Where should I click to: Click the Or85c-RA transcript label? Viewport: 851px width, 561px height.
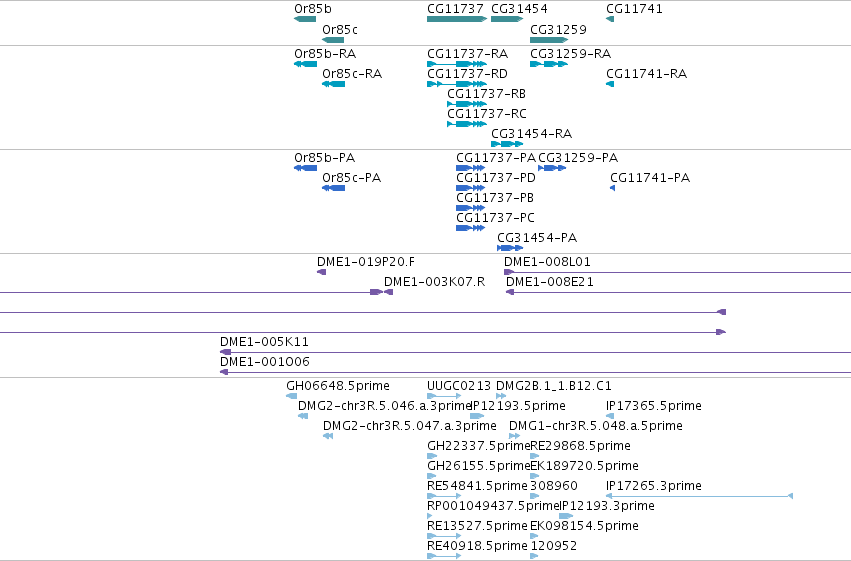pyautogui.click(x=352, y=74)
